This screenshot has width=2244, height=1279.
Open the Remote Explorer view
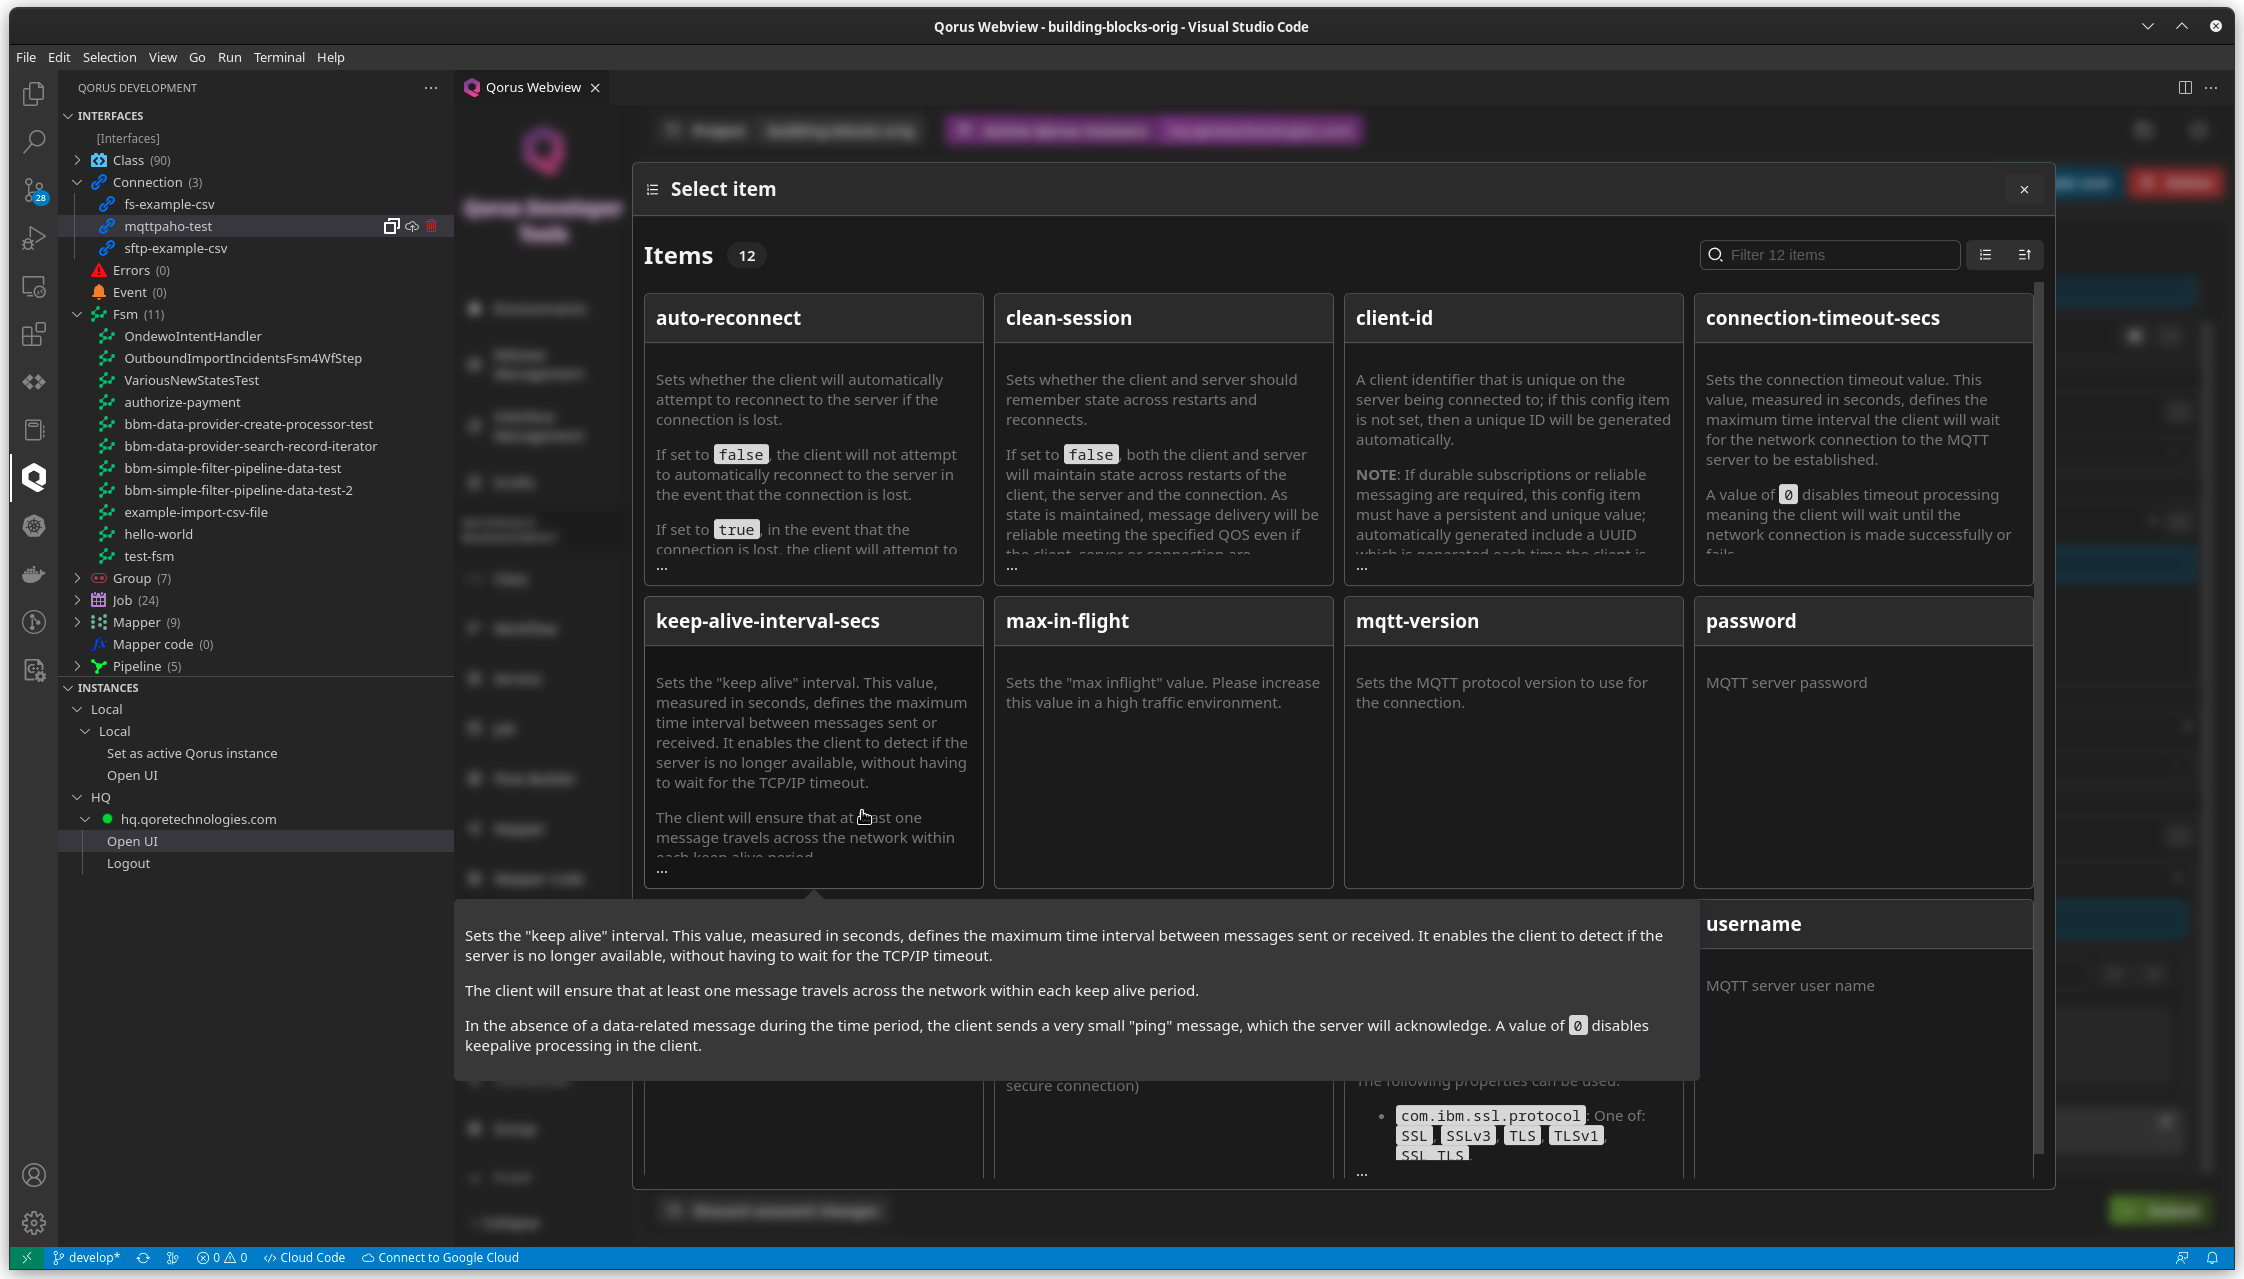tap(34, 286)
